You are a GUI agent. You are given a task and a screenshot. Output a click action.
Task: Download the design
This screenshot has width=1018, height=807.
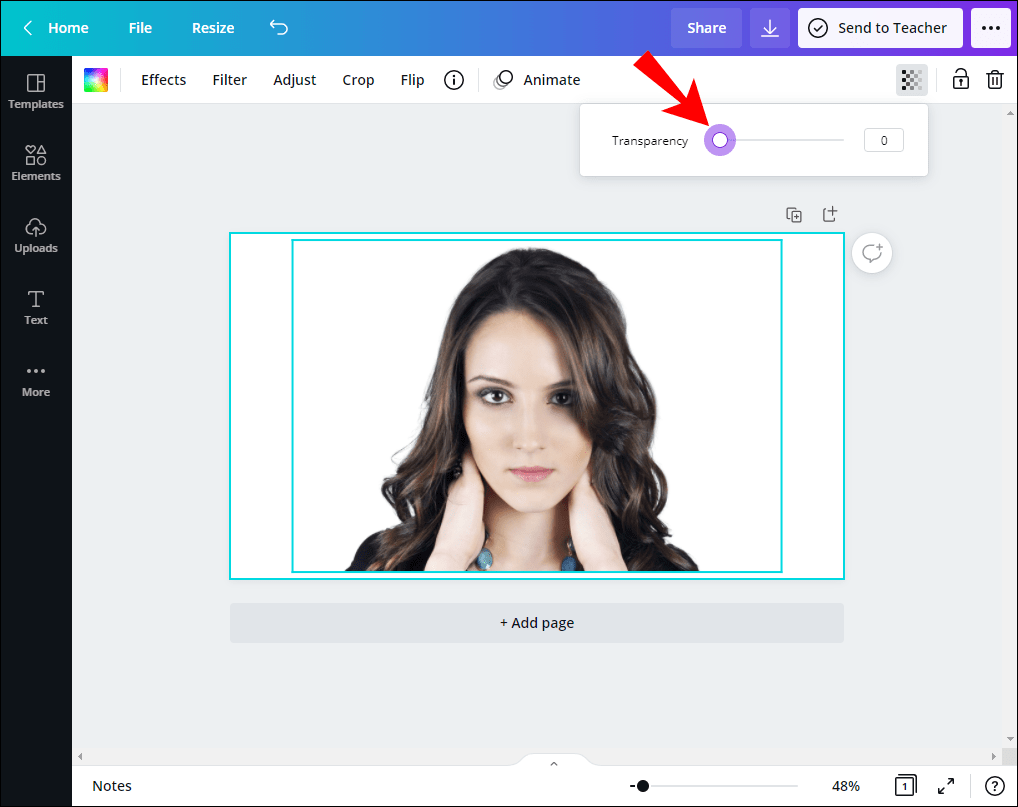coord(769,27)
